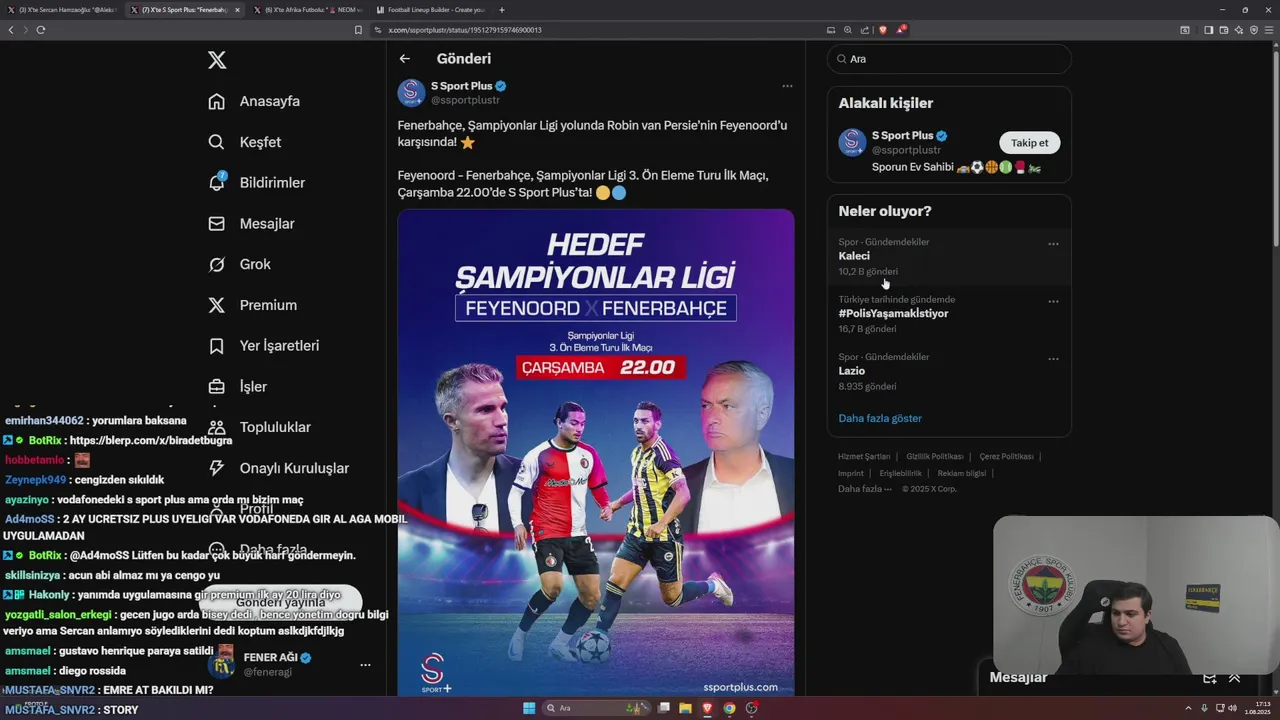This screenshot has width=1280, height=720.
Task: Reload the page
Action: (40, 30)
